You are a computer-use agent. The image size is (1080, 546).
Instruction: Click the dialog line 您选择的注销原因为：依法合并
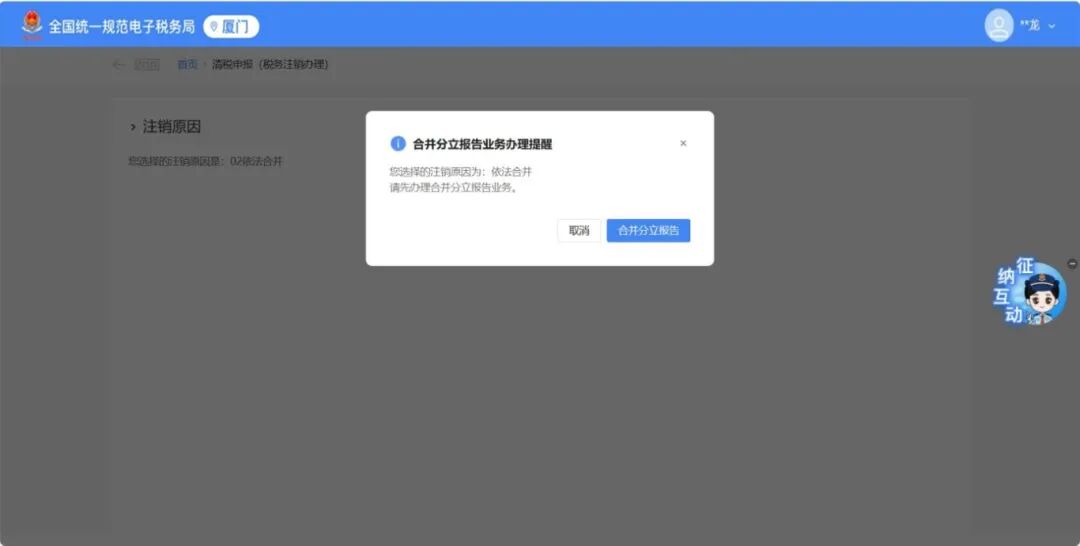click(x=461, y=171)
